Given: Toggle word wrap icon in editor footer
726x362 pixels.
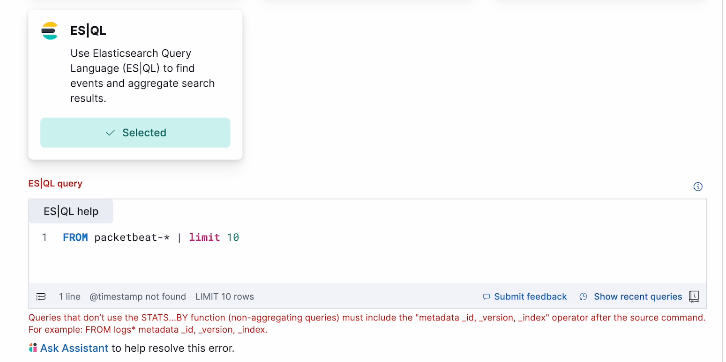Looking at the screenshot, I should point(41,297).
